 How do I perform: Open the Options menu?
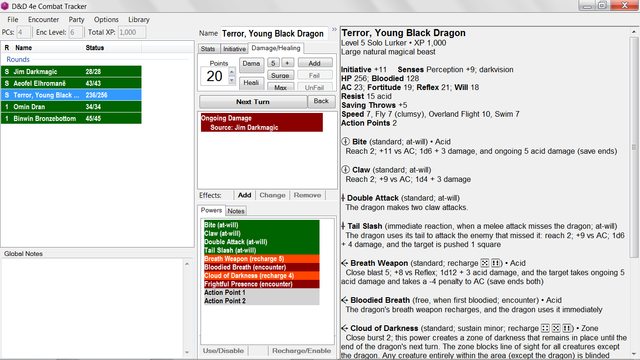click(x=106, y=20)
